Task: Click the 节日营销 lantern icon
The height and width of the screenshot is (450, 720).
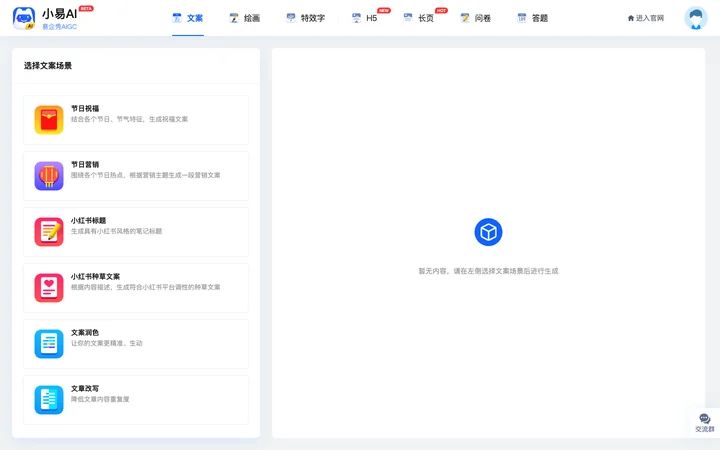Action: coord(49,176)
